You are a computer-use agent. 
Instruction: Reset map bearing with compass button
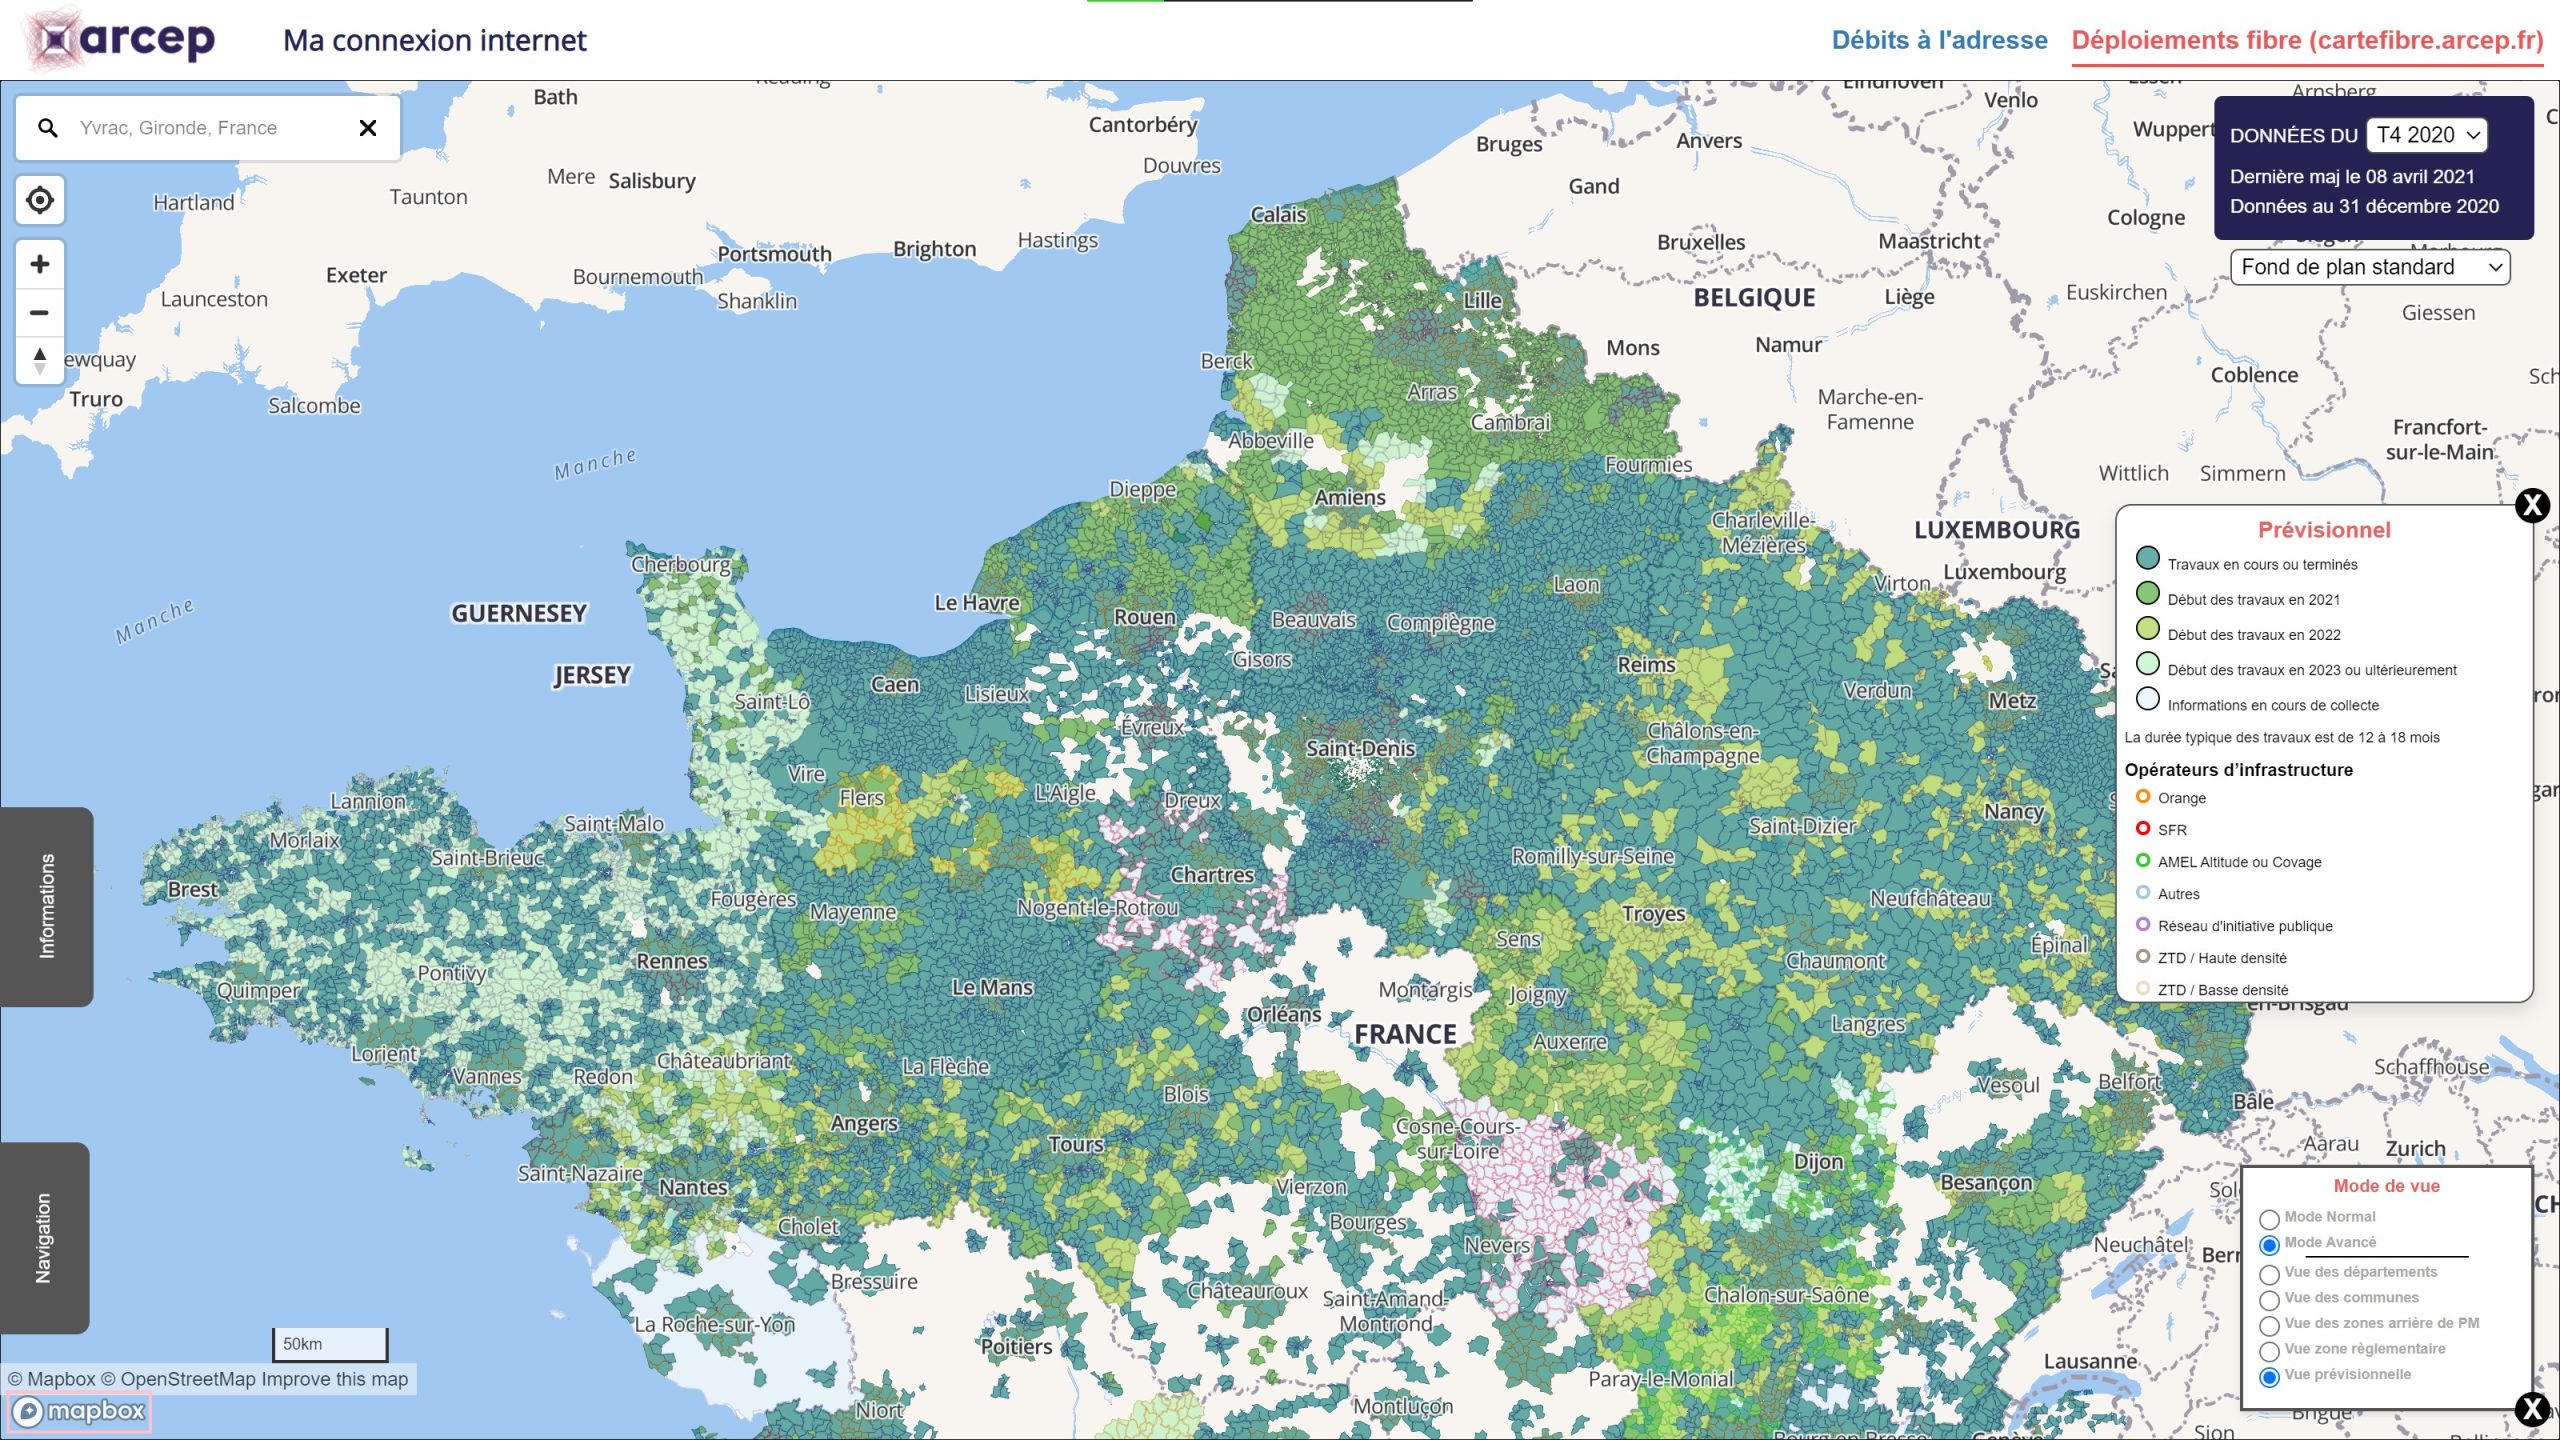(40, 360)
